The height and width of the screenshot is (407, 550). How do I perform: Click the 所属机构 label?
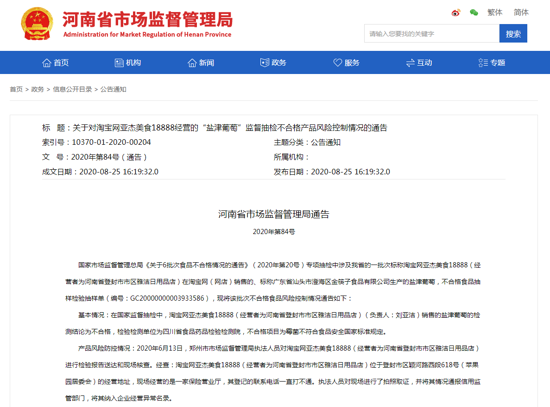(291, 157)
